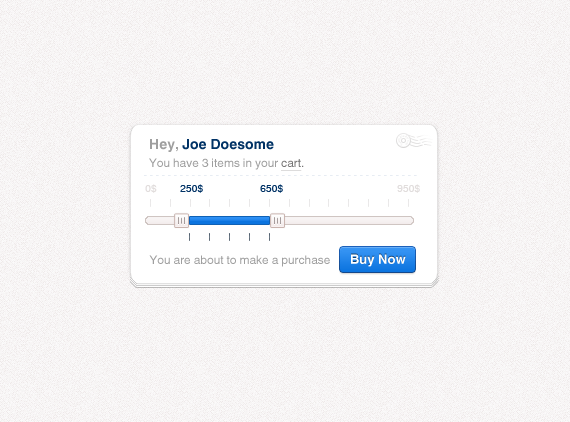The height and width of the screenshot is (422, 570).
Task: Click the postmark stamp icon on the card
Action: 414,141
